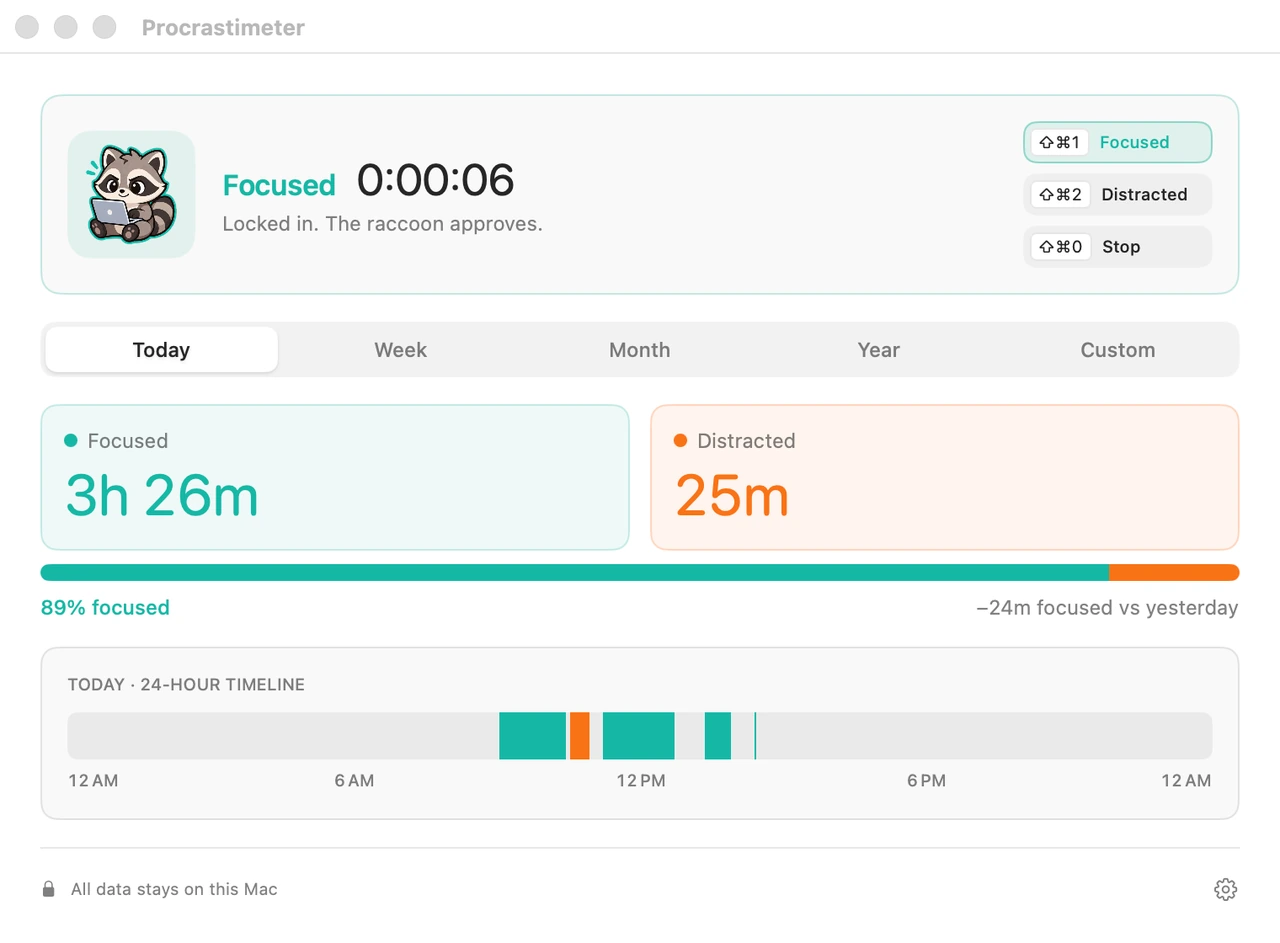Image resolution: width=1280 pixels, height=943 pixels.
Task: Stop the timer
Action: [x=1117, y=246]
